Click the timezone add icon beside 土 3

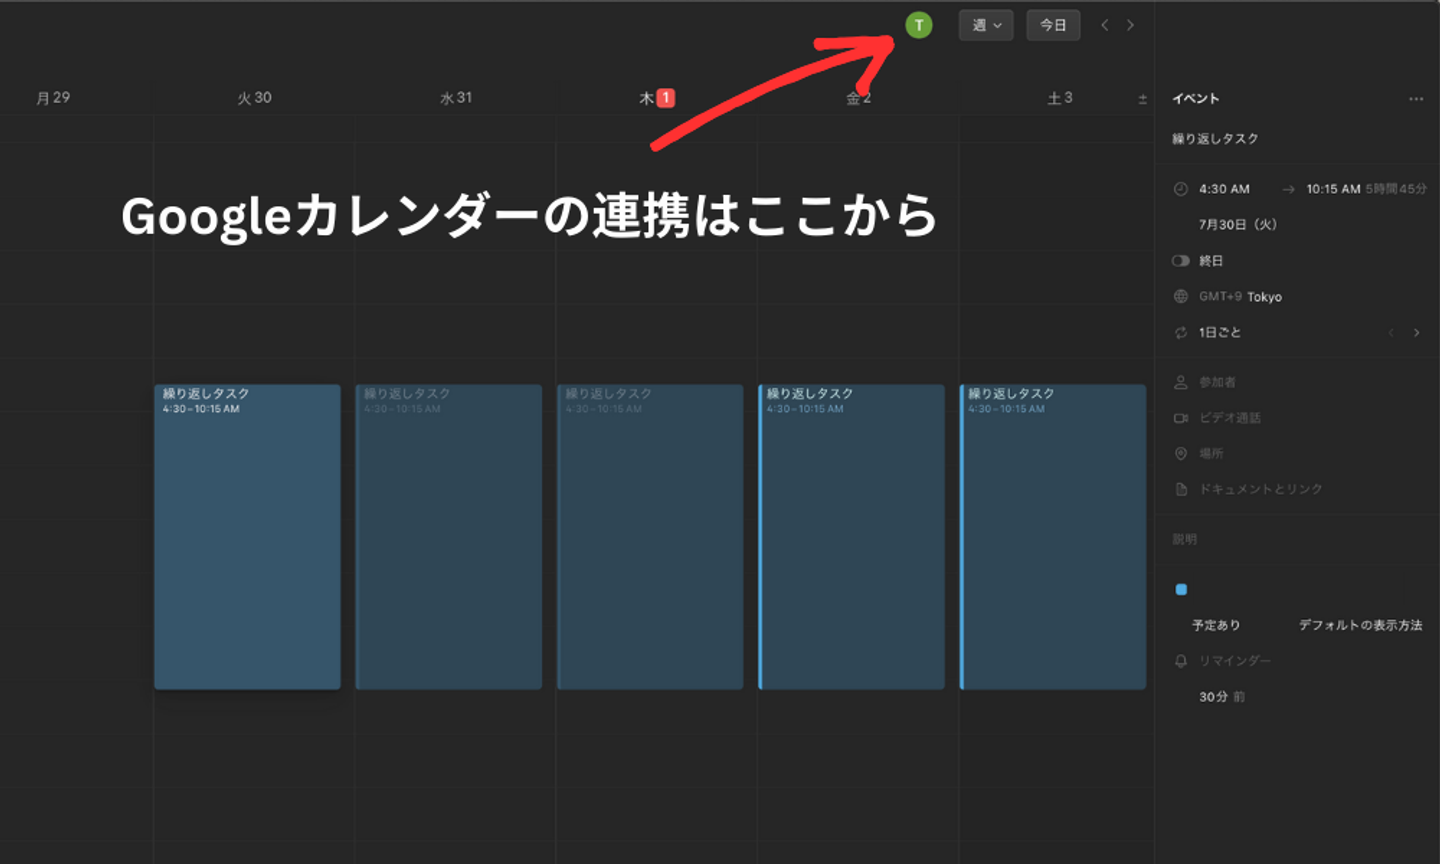[x=1142, y=99]
